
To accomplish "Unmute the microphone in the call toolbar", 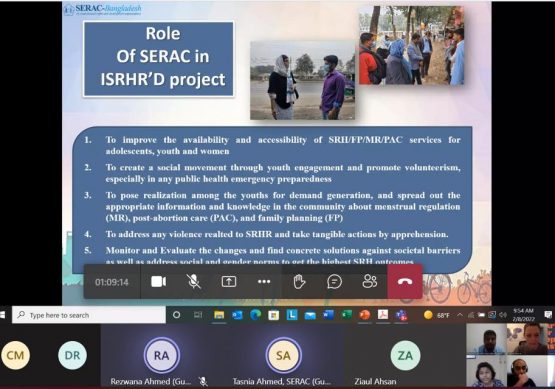I will [x=194, y=282].
